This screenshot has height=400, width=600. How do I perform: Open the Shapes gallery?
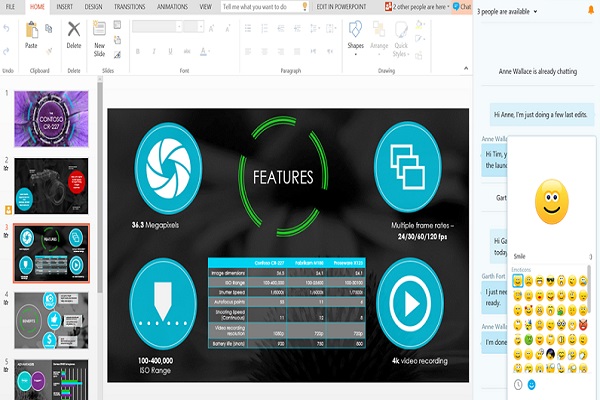[355, 38]
